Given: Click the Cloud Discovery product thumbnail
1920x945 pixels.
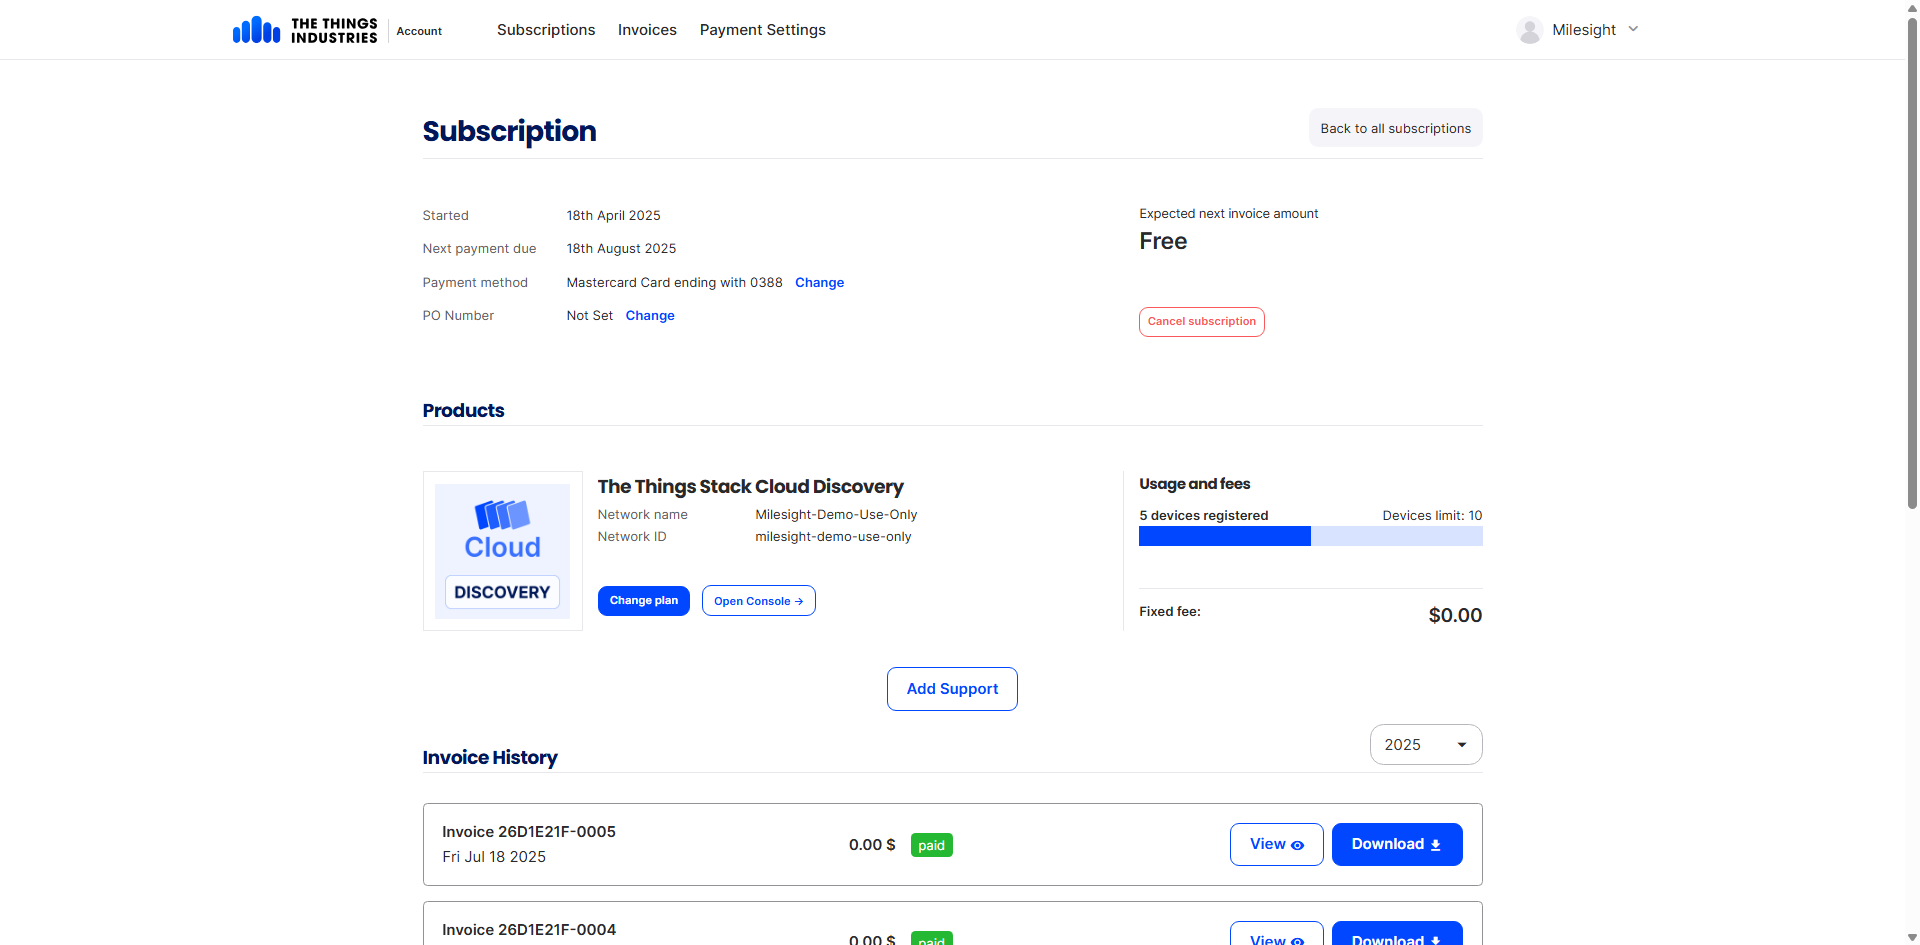Looking at the screenshot, I should tap(502, 551).
